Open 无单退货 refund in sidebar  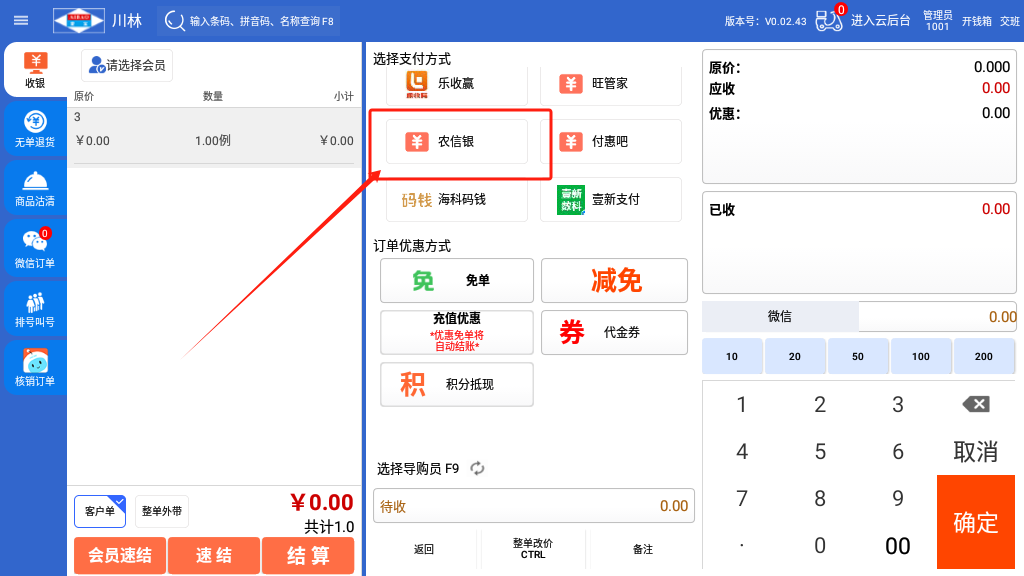coord(35,129)
